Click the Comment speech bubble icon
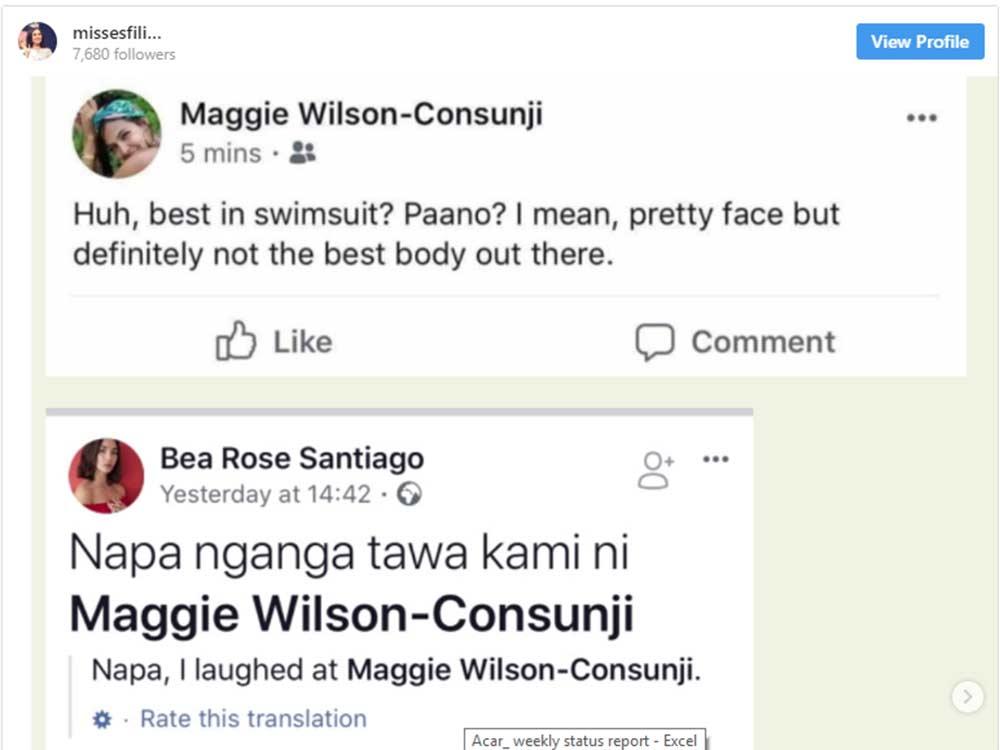Screen dimensions: 1000x750 [655, 342]
